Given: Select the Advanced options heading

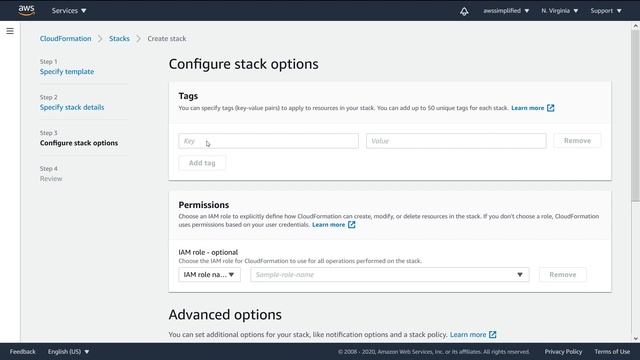Looking at the screenshot, I should 225,315.
